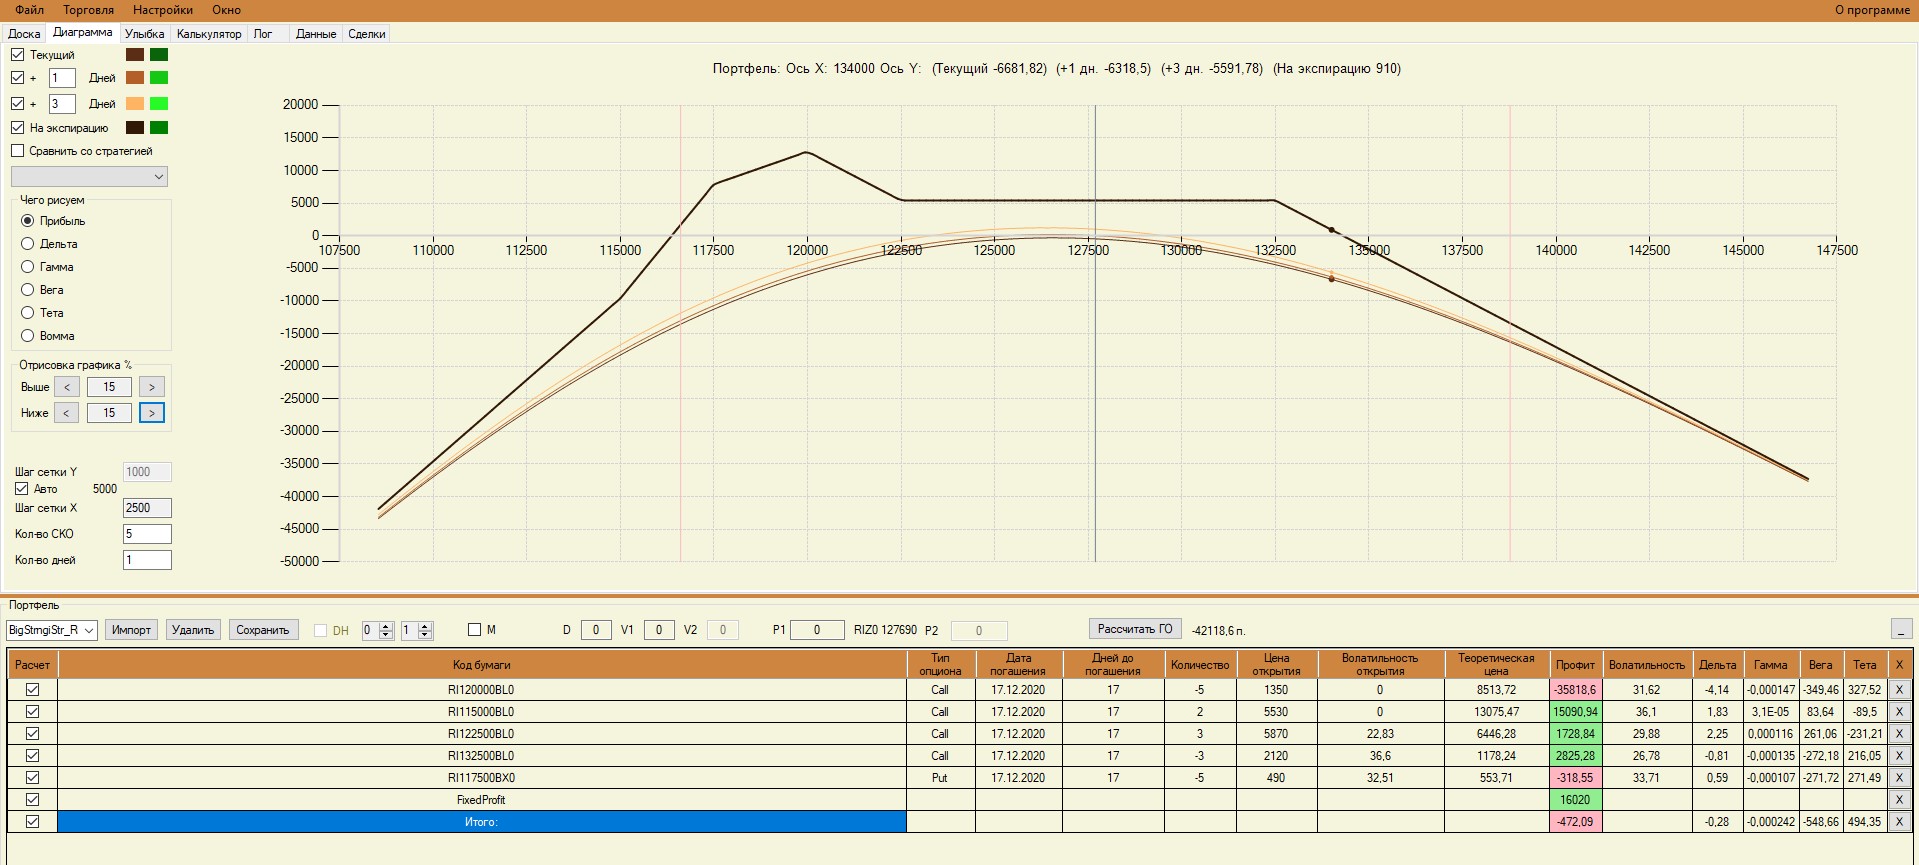Increase the Ниже percent with right arrow
1919x865 pixels.
click(x=152, y=413)
